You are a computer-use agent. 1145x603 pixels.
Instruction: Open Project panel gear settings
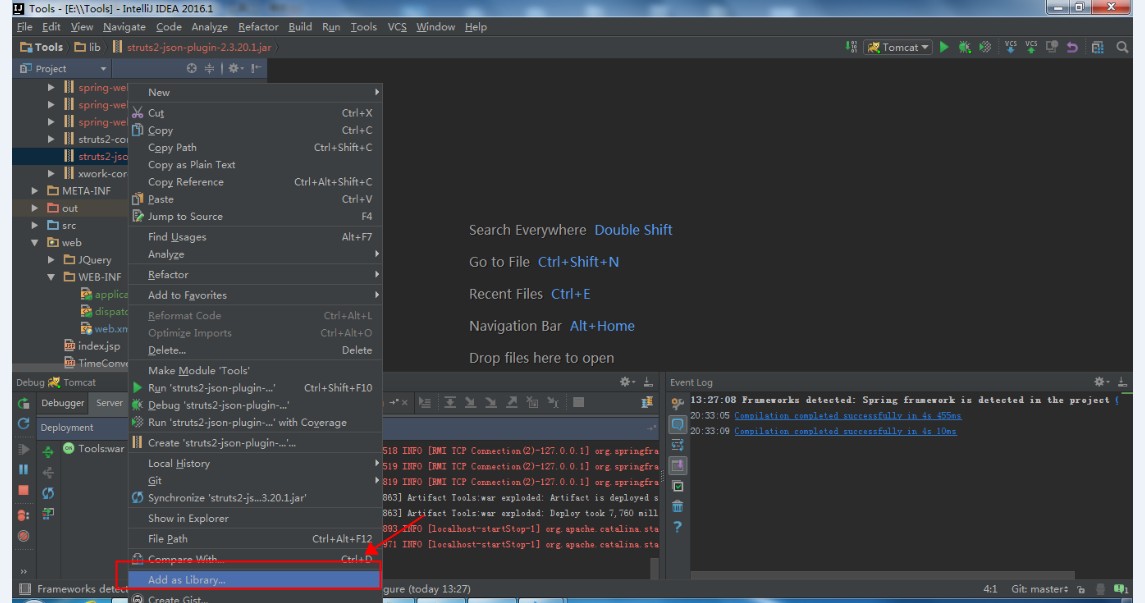tap(234, 68)
